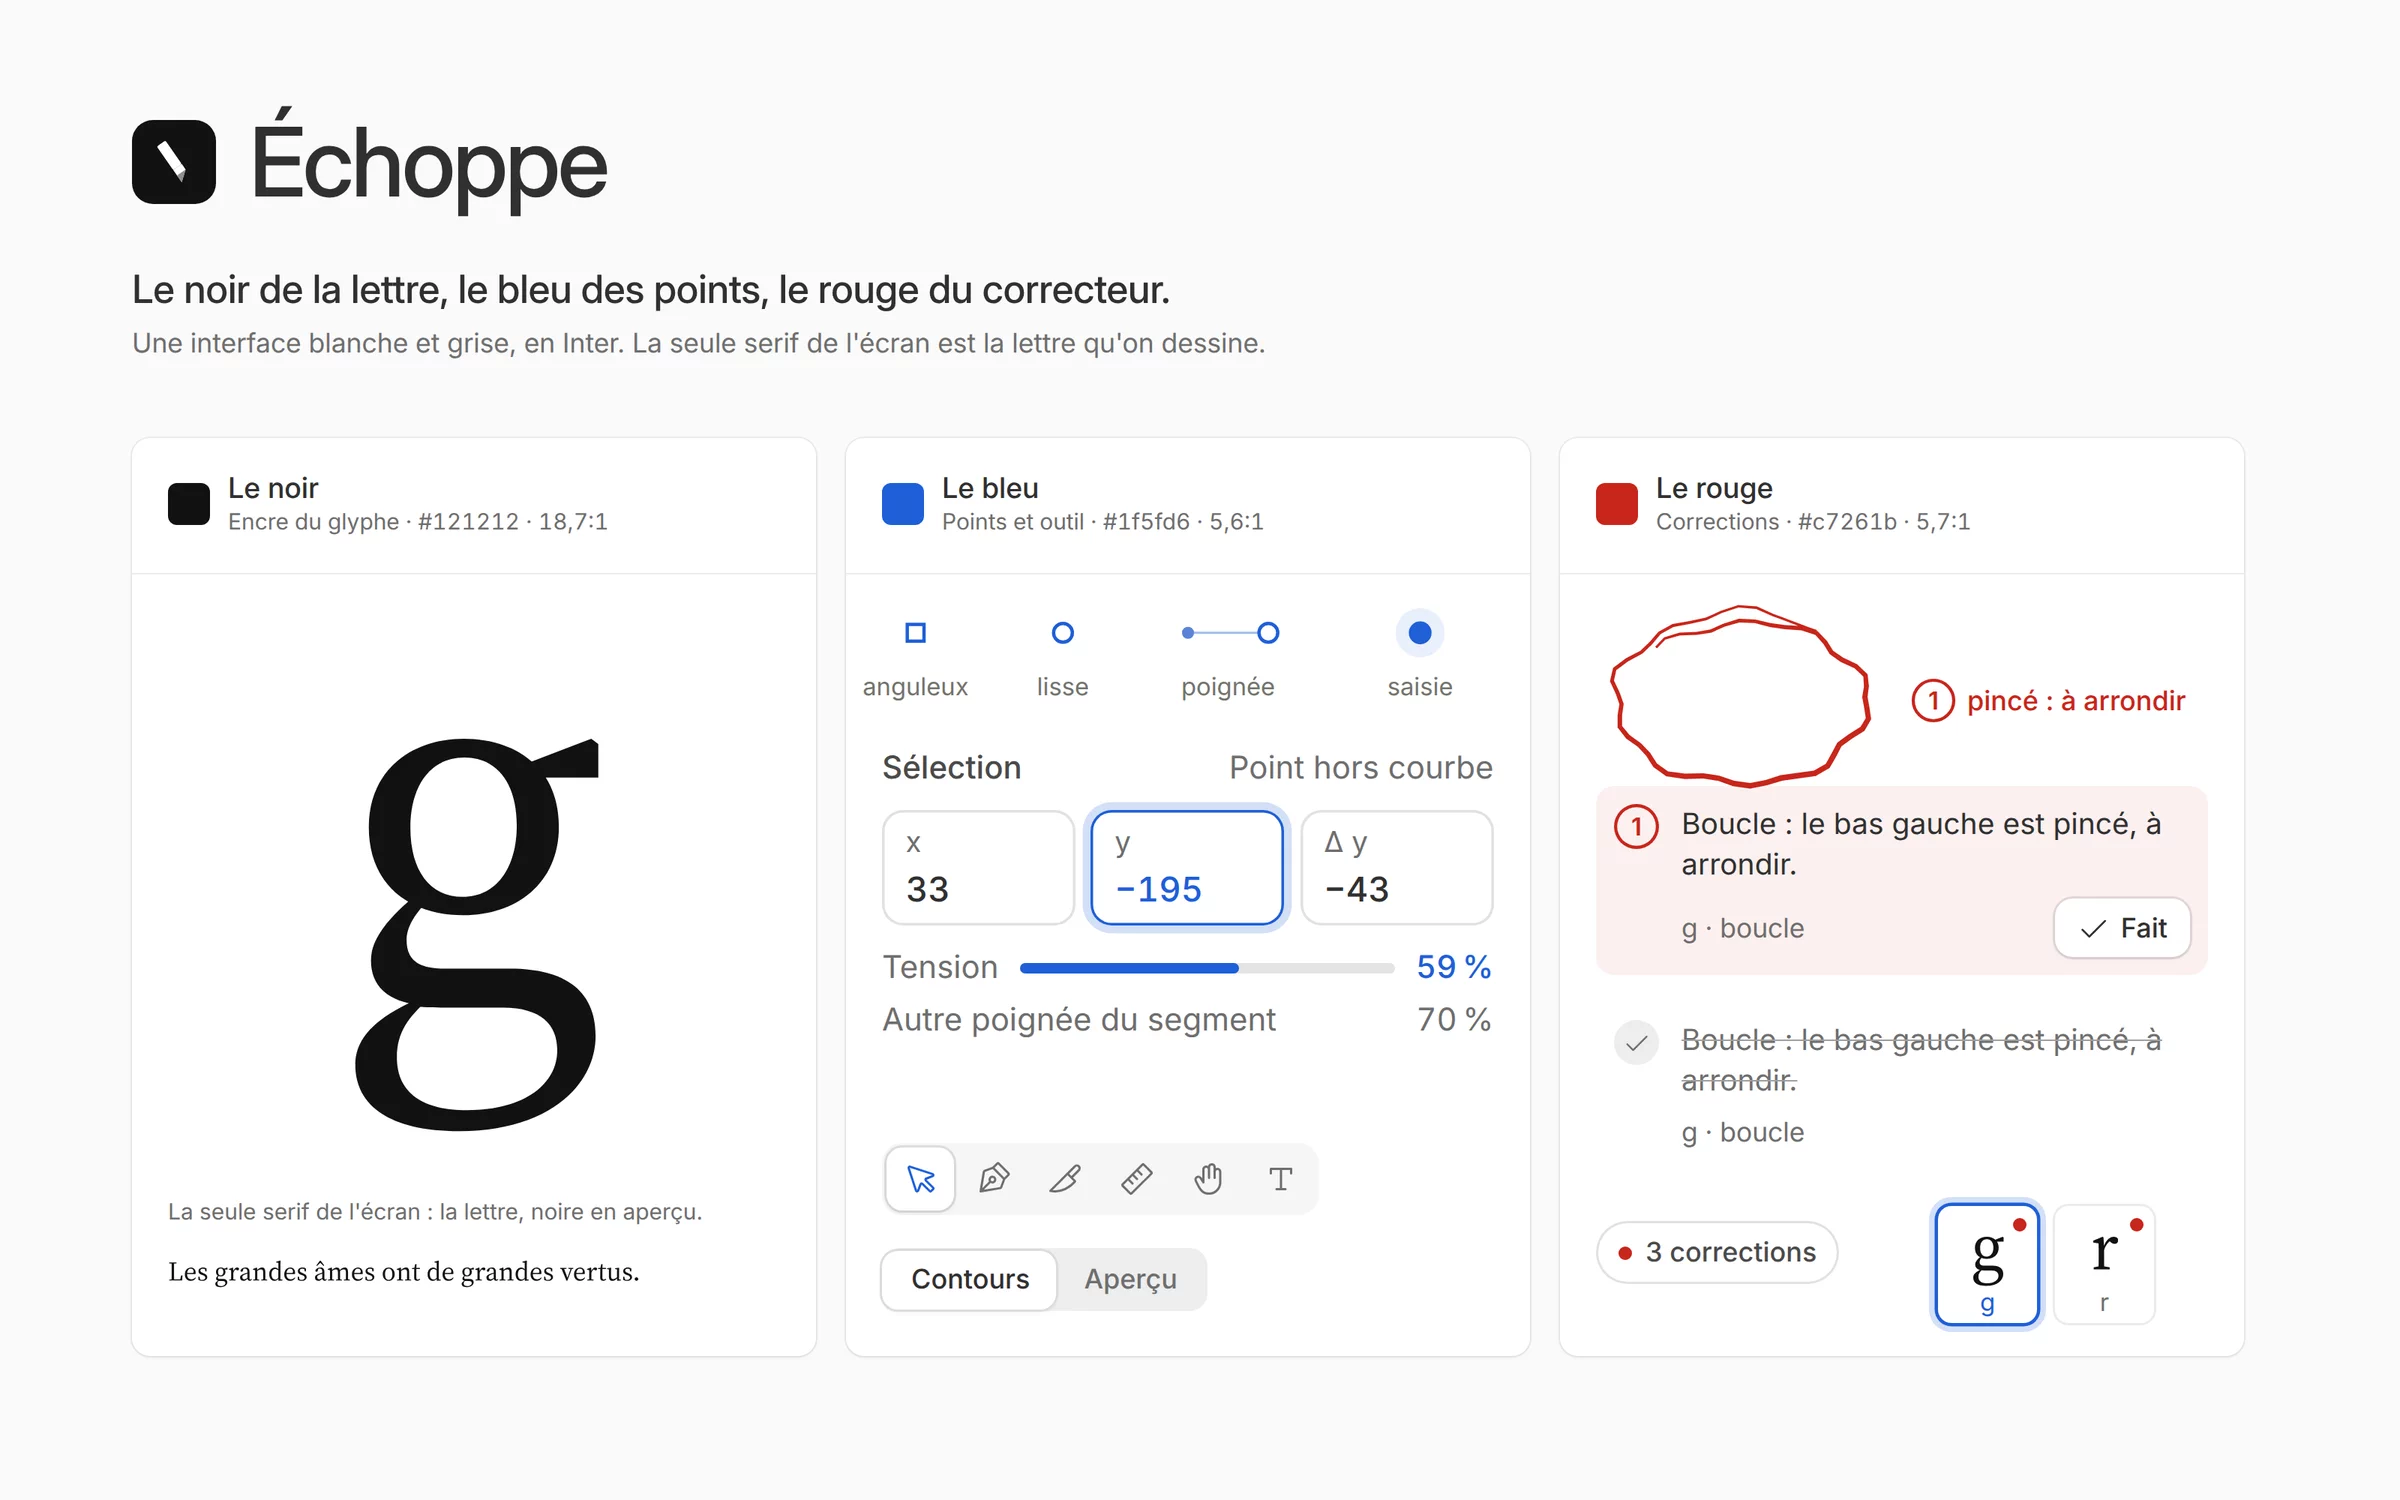Select the r glyph thumbnail

(2104, 1265)
